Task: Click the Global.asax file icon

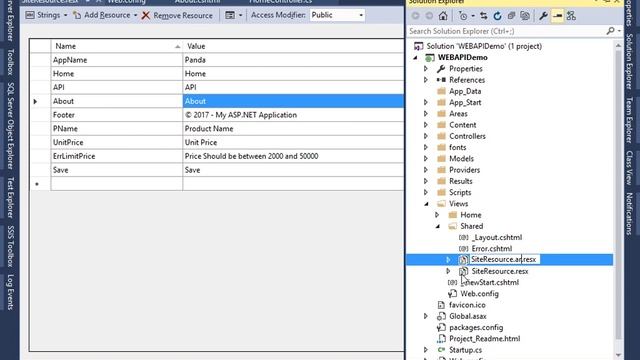Action: tap(441, 316)
